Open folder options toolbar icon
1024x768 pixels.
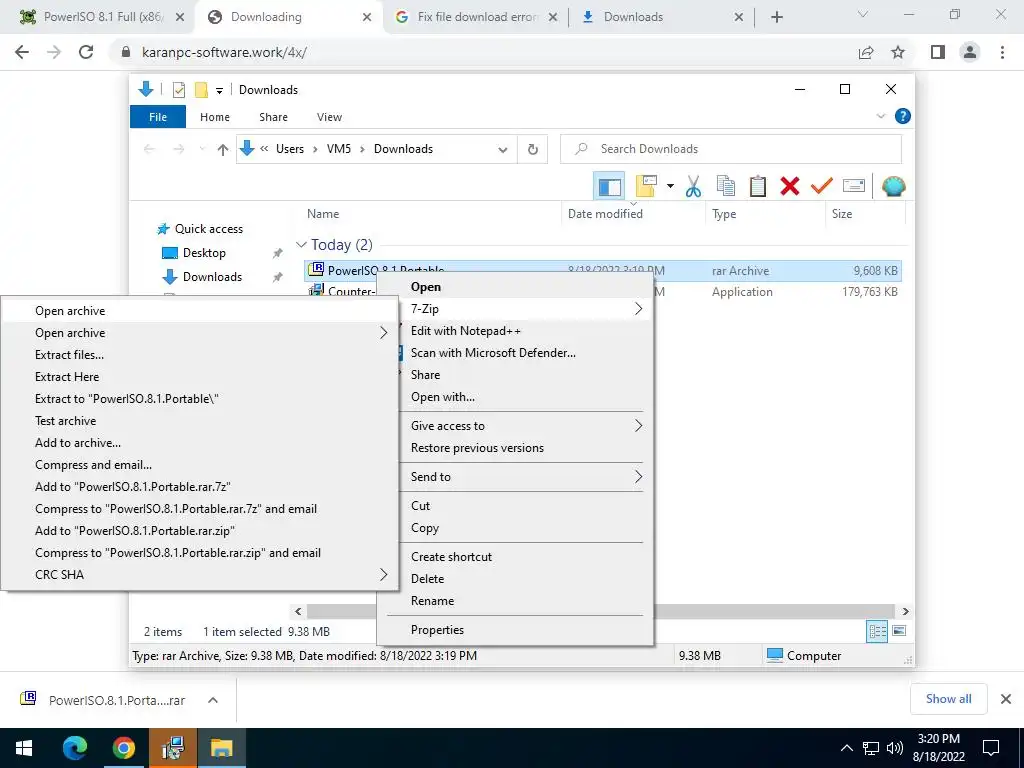(645, 186)
